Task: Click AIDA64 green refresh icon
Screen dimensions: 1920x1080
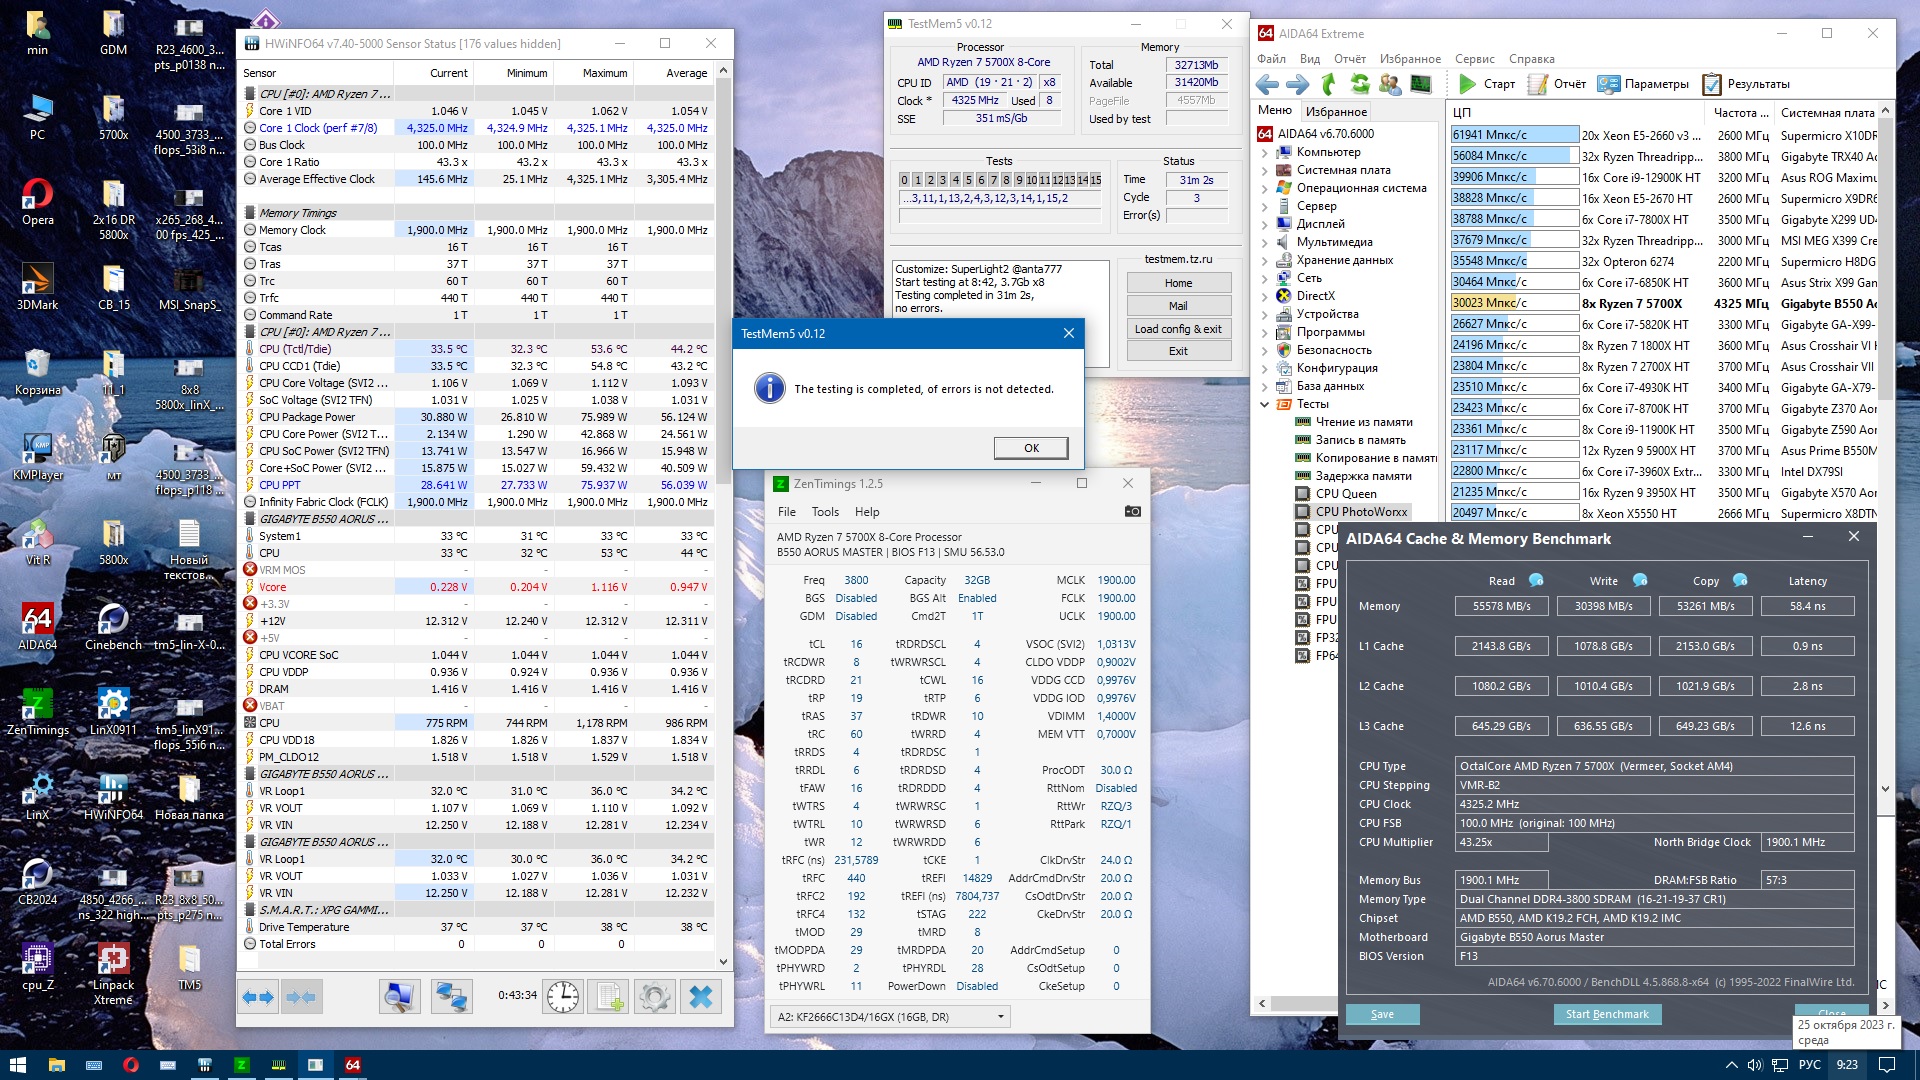Action: click(x=1360, y=84)
